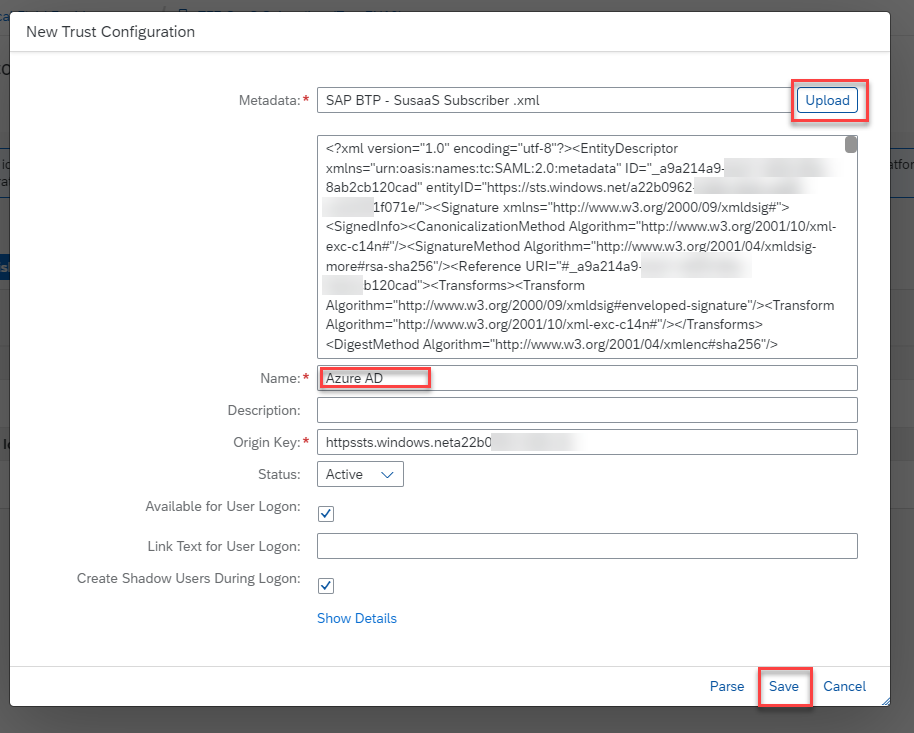Viewport: 914px width, 733px height.
Task: Click the empty Description field
Action: 587,410
